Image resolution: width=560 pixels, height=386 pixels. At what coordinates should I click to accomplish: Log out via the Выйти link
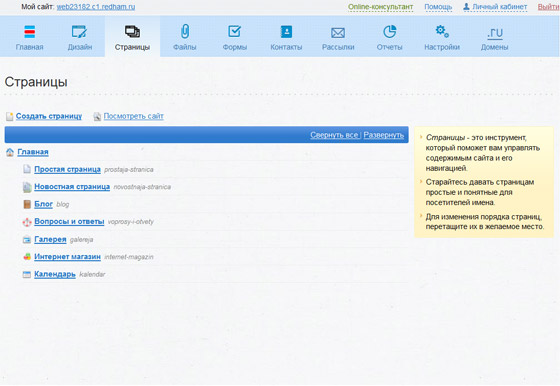(549, 7)
